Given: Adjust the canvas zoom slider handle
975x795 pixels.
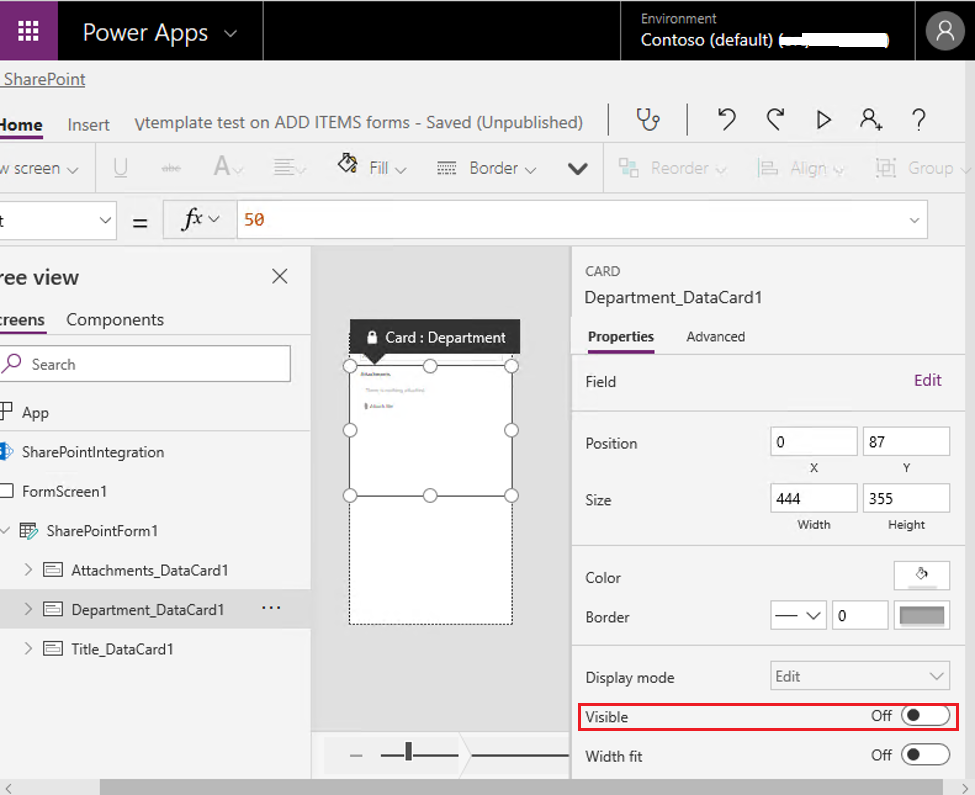Looking at the screenshot, I should (409, 751).
